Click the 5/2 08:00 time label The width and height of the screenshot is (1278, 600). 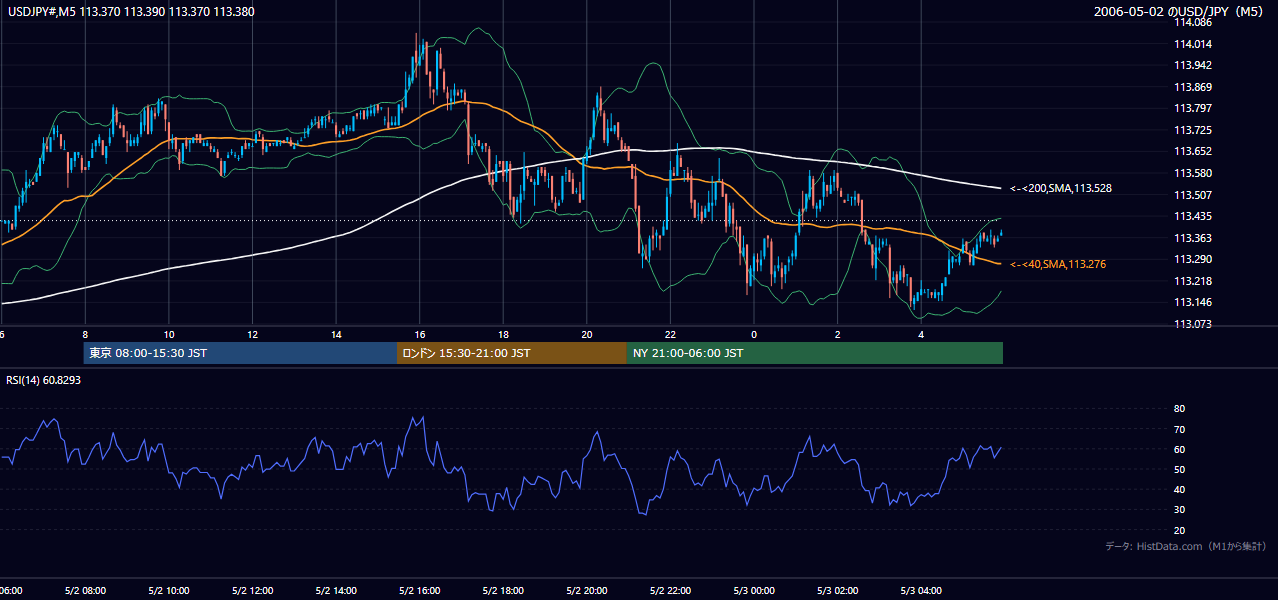pyautogui.click(x=85, y=591)
